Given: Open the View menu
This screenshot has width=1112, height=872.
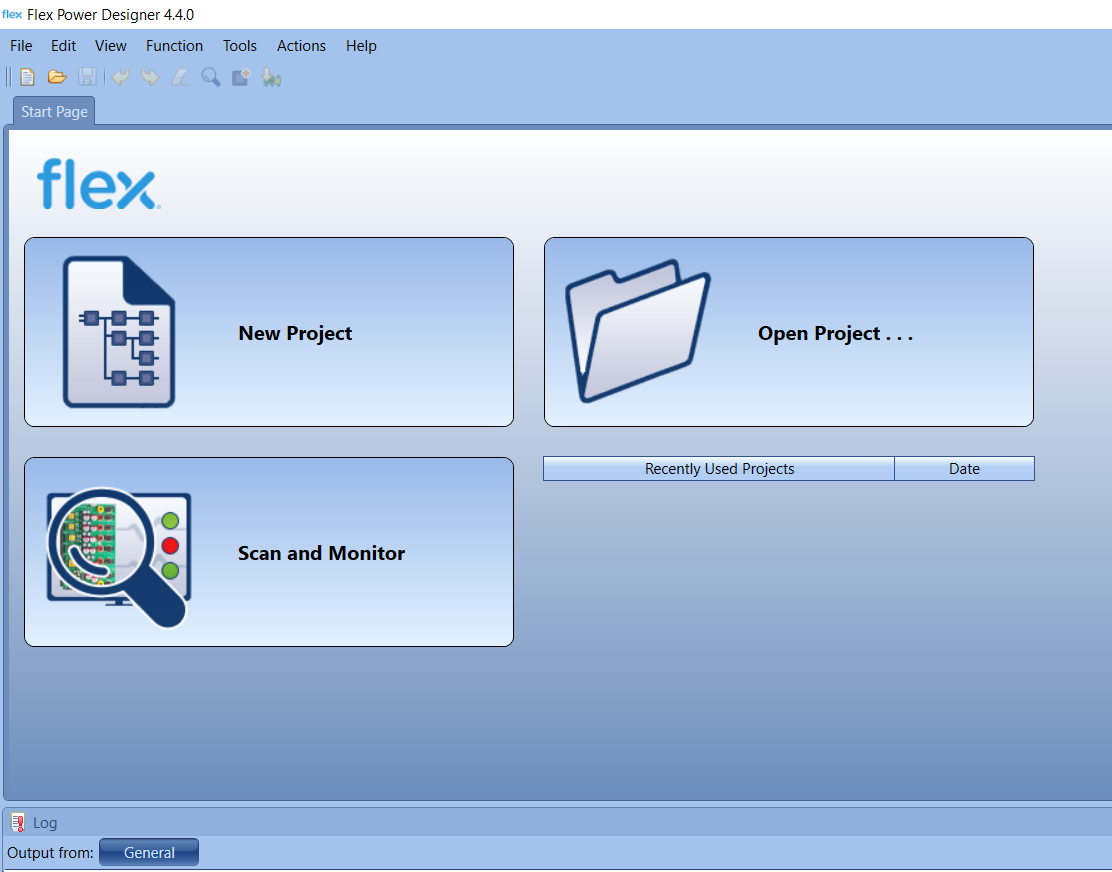Looking at the screenshot, I should 111,46.
